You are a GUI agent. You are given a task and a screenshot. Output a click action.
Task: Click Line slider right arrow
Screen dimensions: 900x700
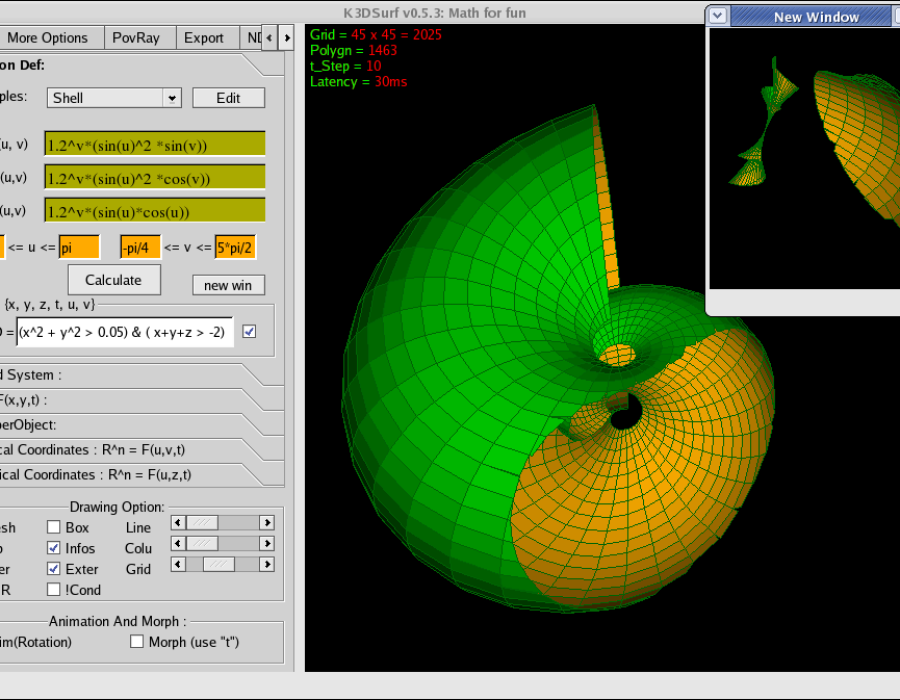click(x=267, y=523)
